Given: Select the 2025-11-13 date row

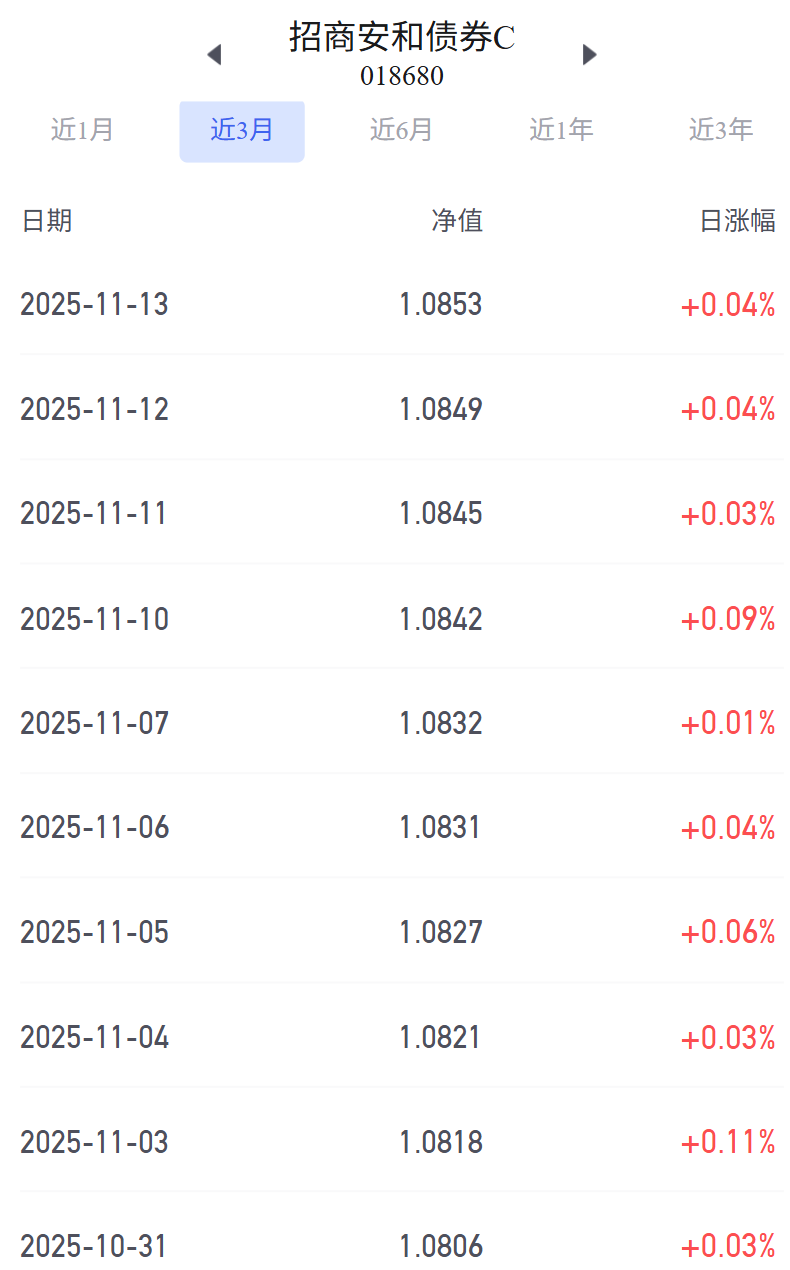Looking at the screenshot, I should point(94,305).
